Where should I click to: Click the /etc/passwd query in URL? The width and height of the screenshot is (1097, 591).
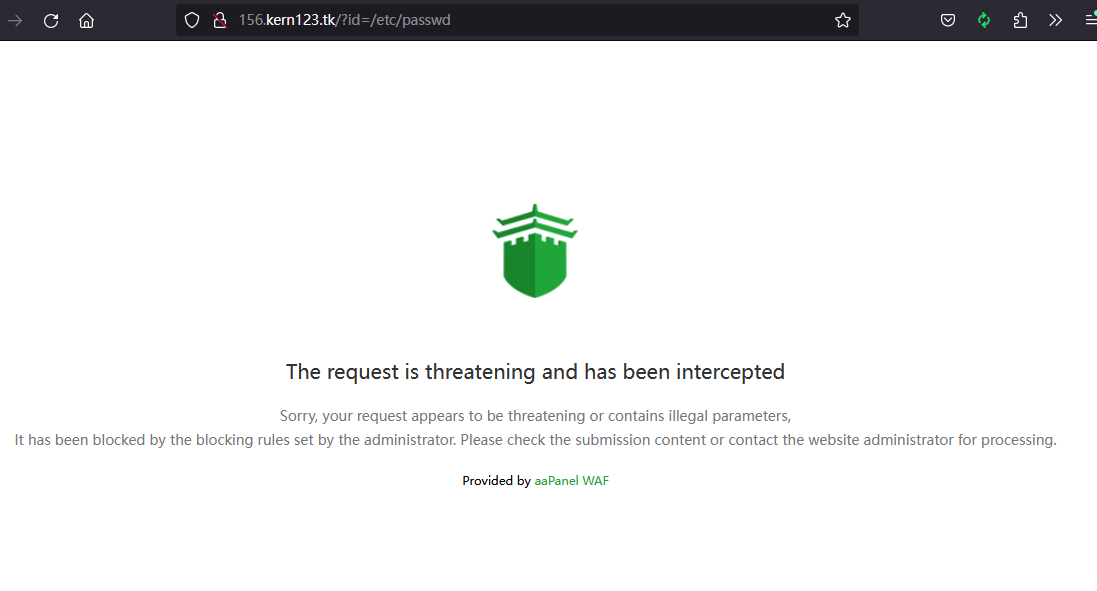pos(415,20)
